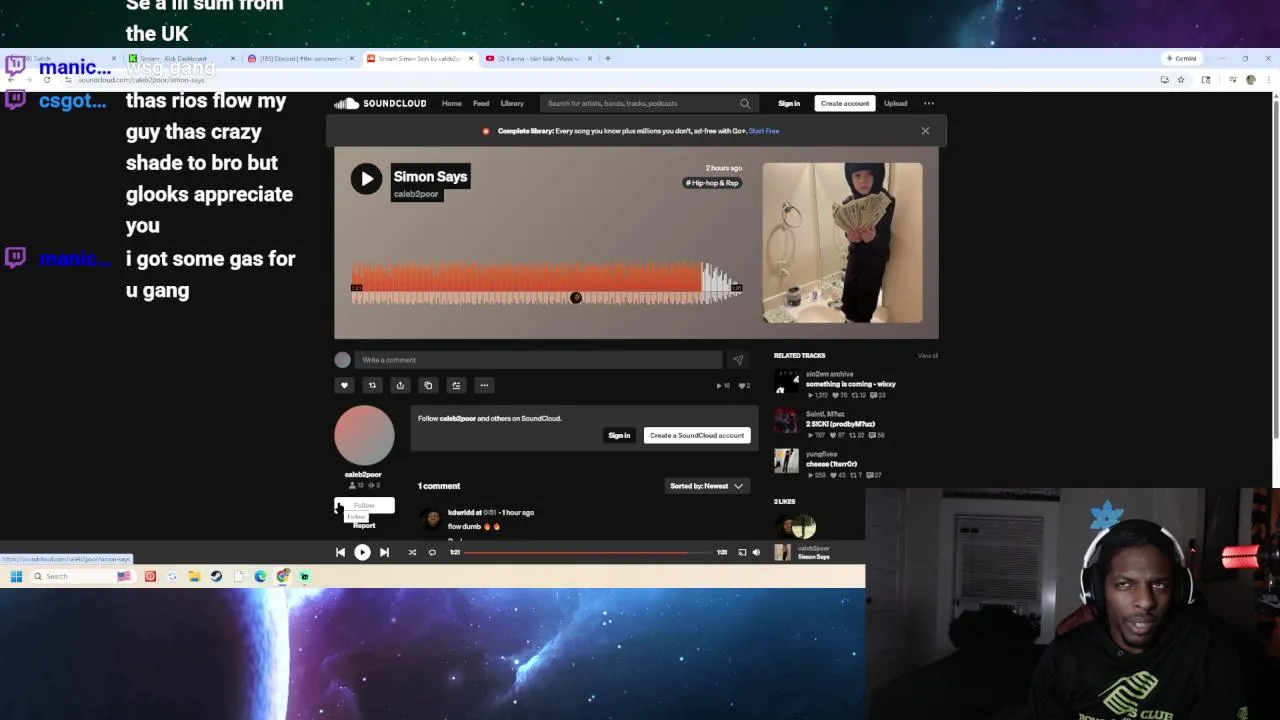The height and width of the screenshot is (720, 1280).
Task: Open the Simon Says cover artwork
Action: point(843,243)
